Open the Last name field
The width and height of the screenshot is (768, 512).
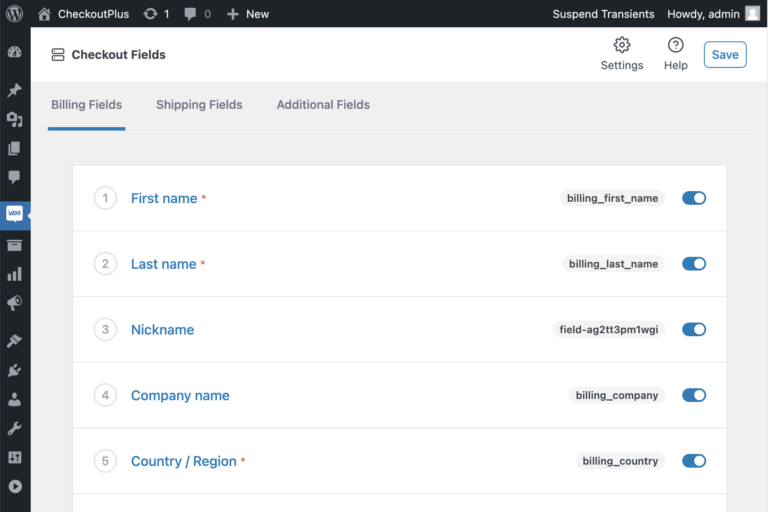(164, 264)
